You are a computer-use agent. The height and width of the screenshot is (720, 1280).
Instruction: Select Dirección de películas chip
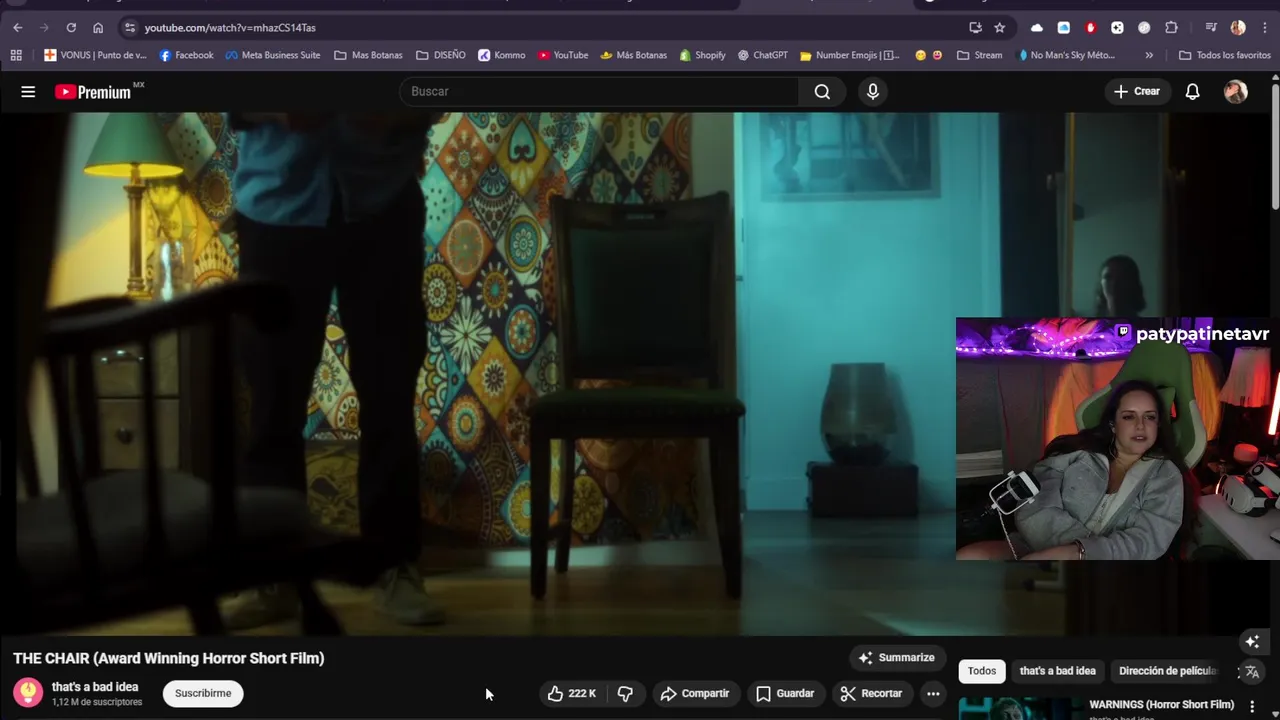pos(1167,671)
